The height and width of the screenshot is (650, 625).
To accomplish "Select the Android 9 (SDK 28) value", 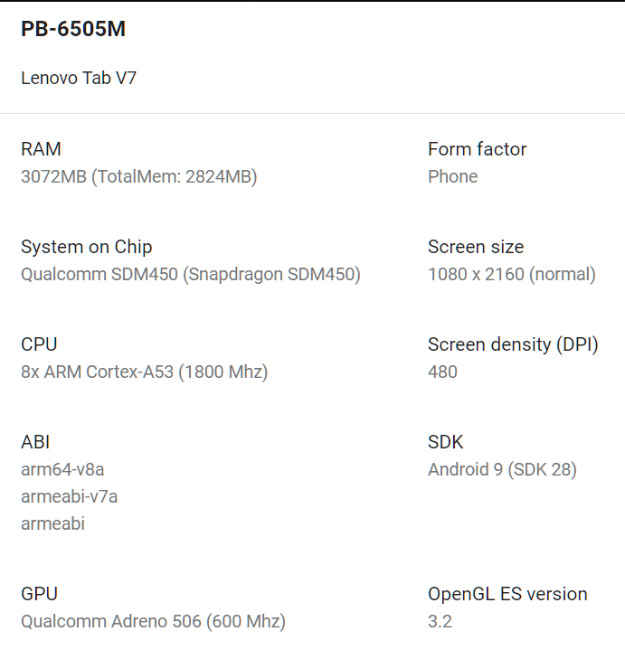I will coord(502,470).
